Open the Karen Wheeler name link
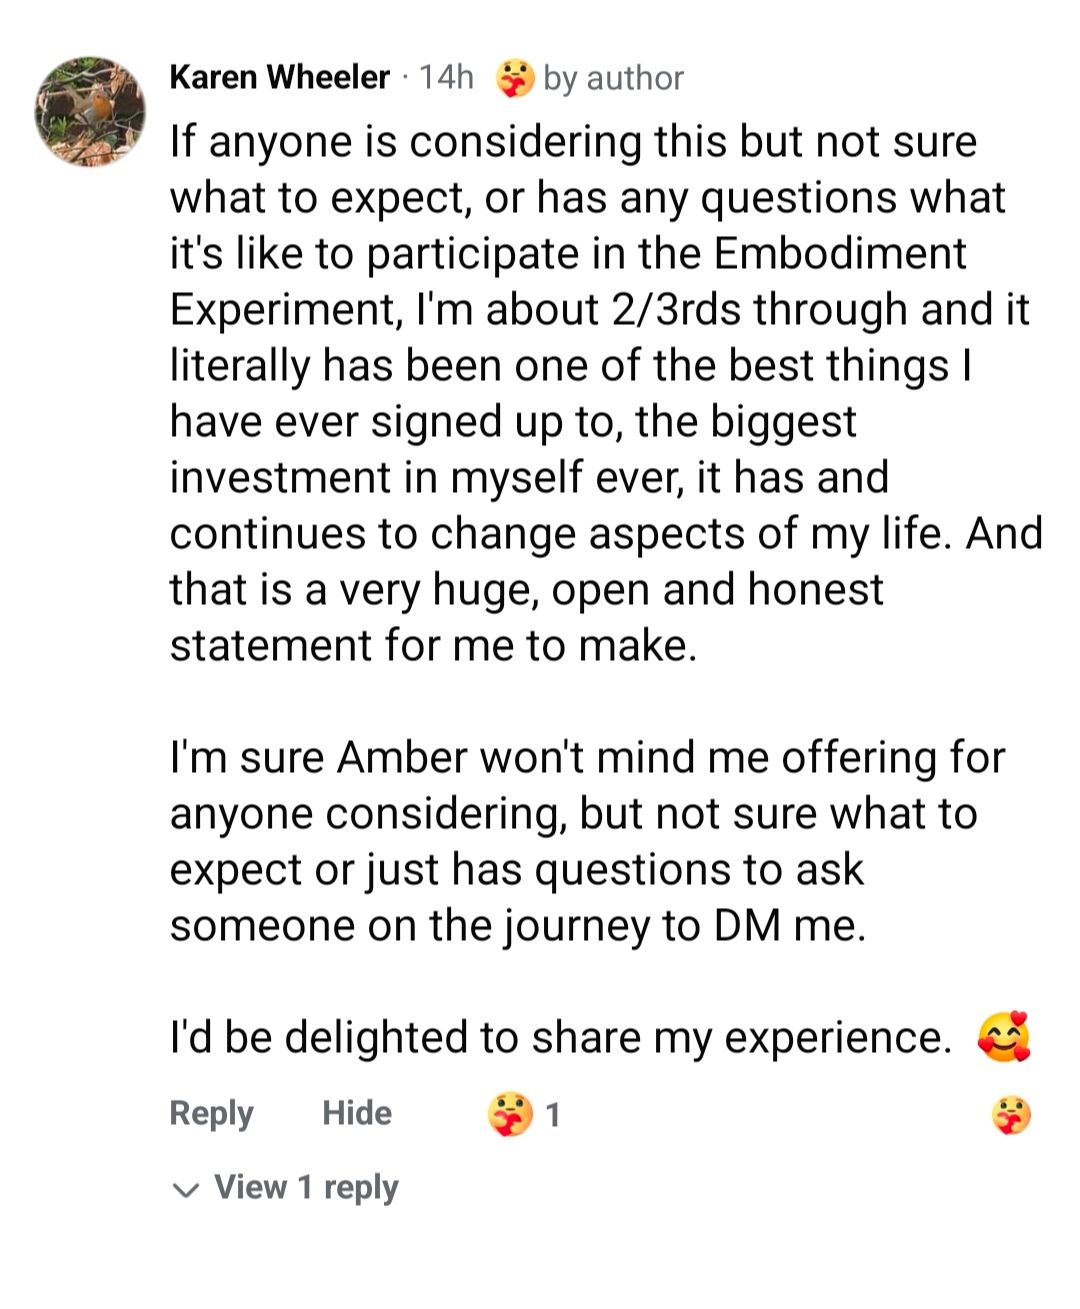This screenshot has width=1080, height=1309. click(x=279, y=77)
